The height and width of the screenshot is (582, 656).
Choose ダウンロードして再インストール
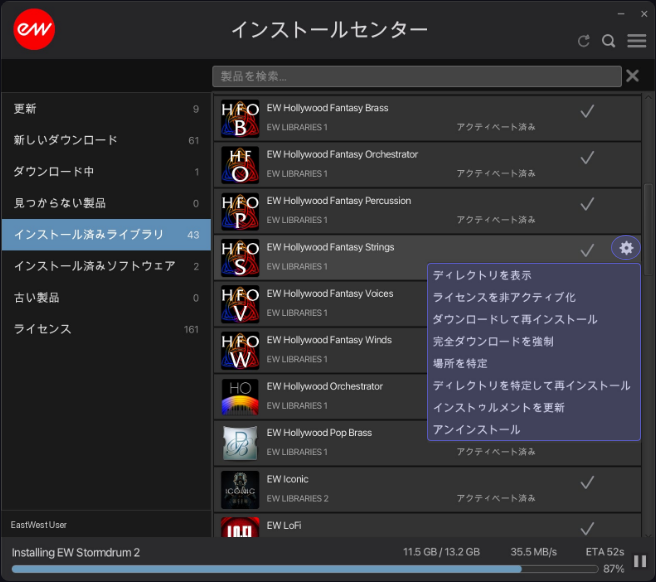click(x=533, y=319)
